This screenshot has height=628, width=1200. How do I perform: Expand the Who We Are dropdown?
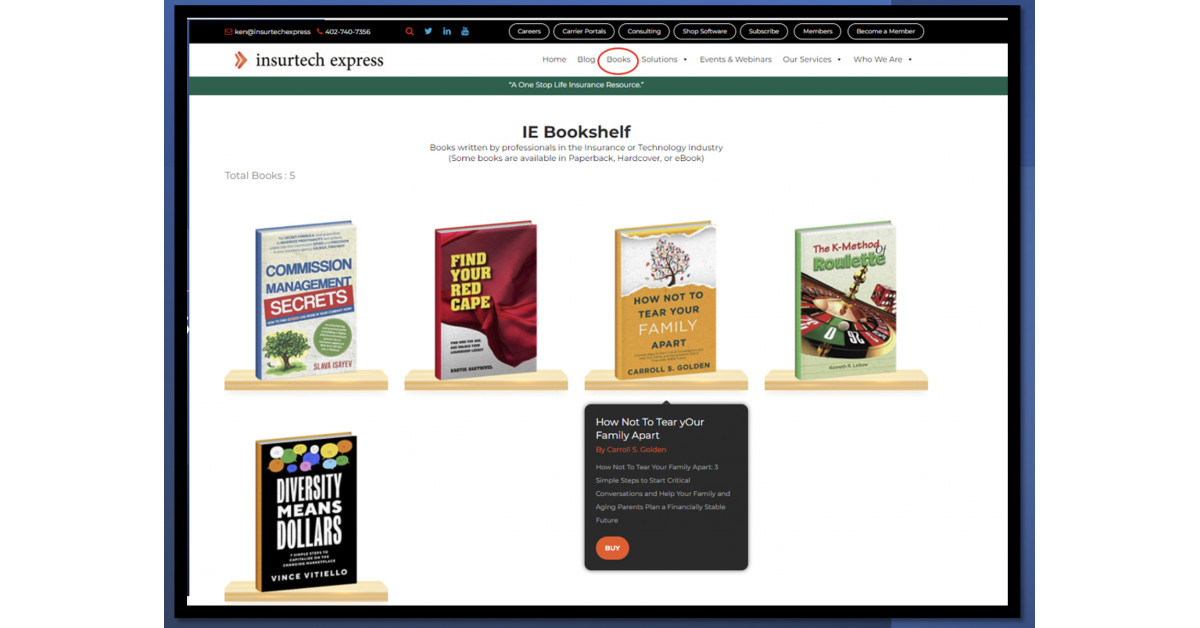pyautogui.click(x=880, y=59)
